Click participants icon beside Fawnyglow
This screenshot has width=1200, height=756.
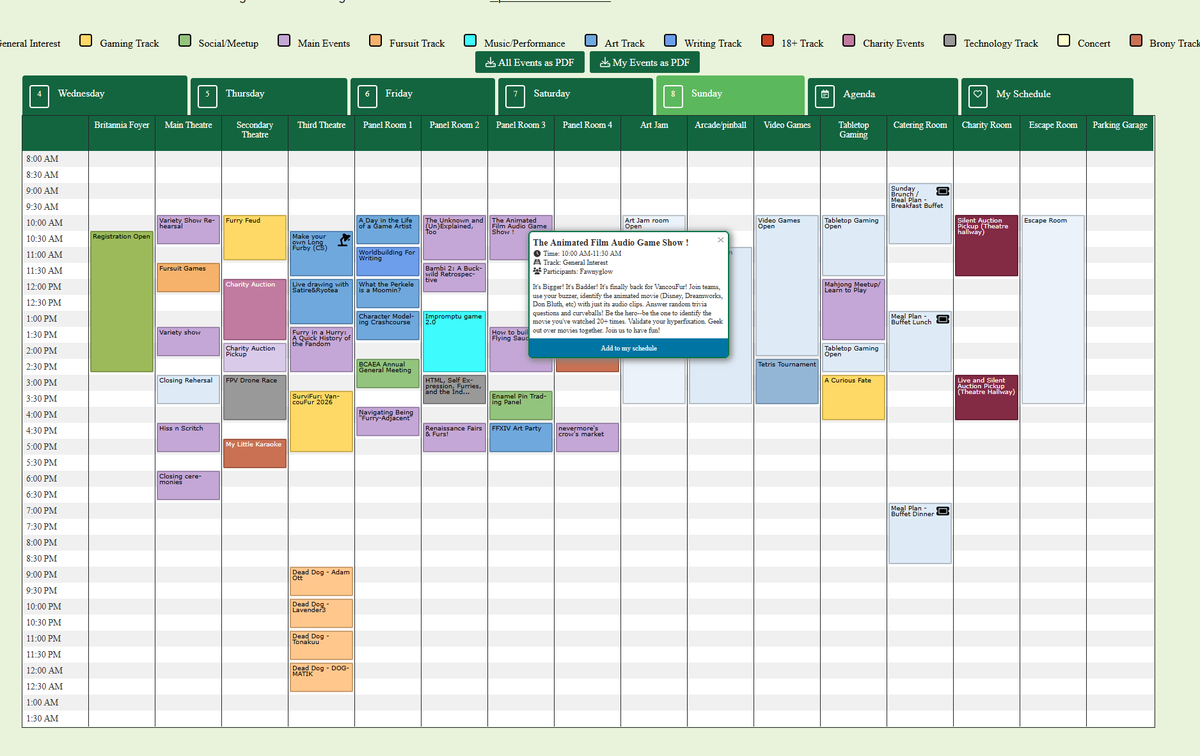537,272
